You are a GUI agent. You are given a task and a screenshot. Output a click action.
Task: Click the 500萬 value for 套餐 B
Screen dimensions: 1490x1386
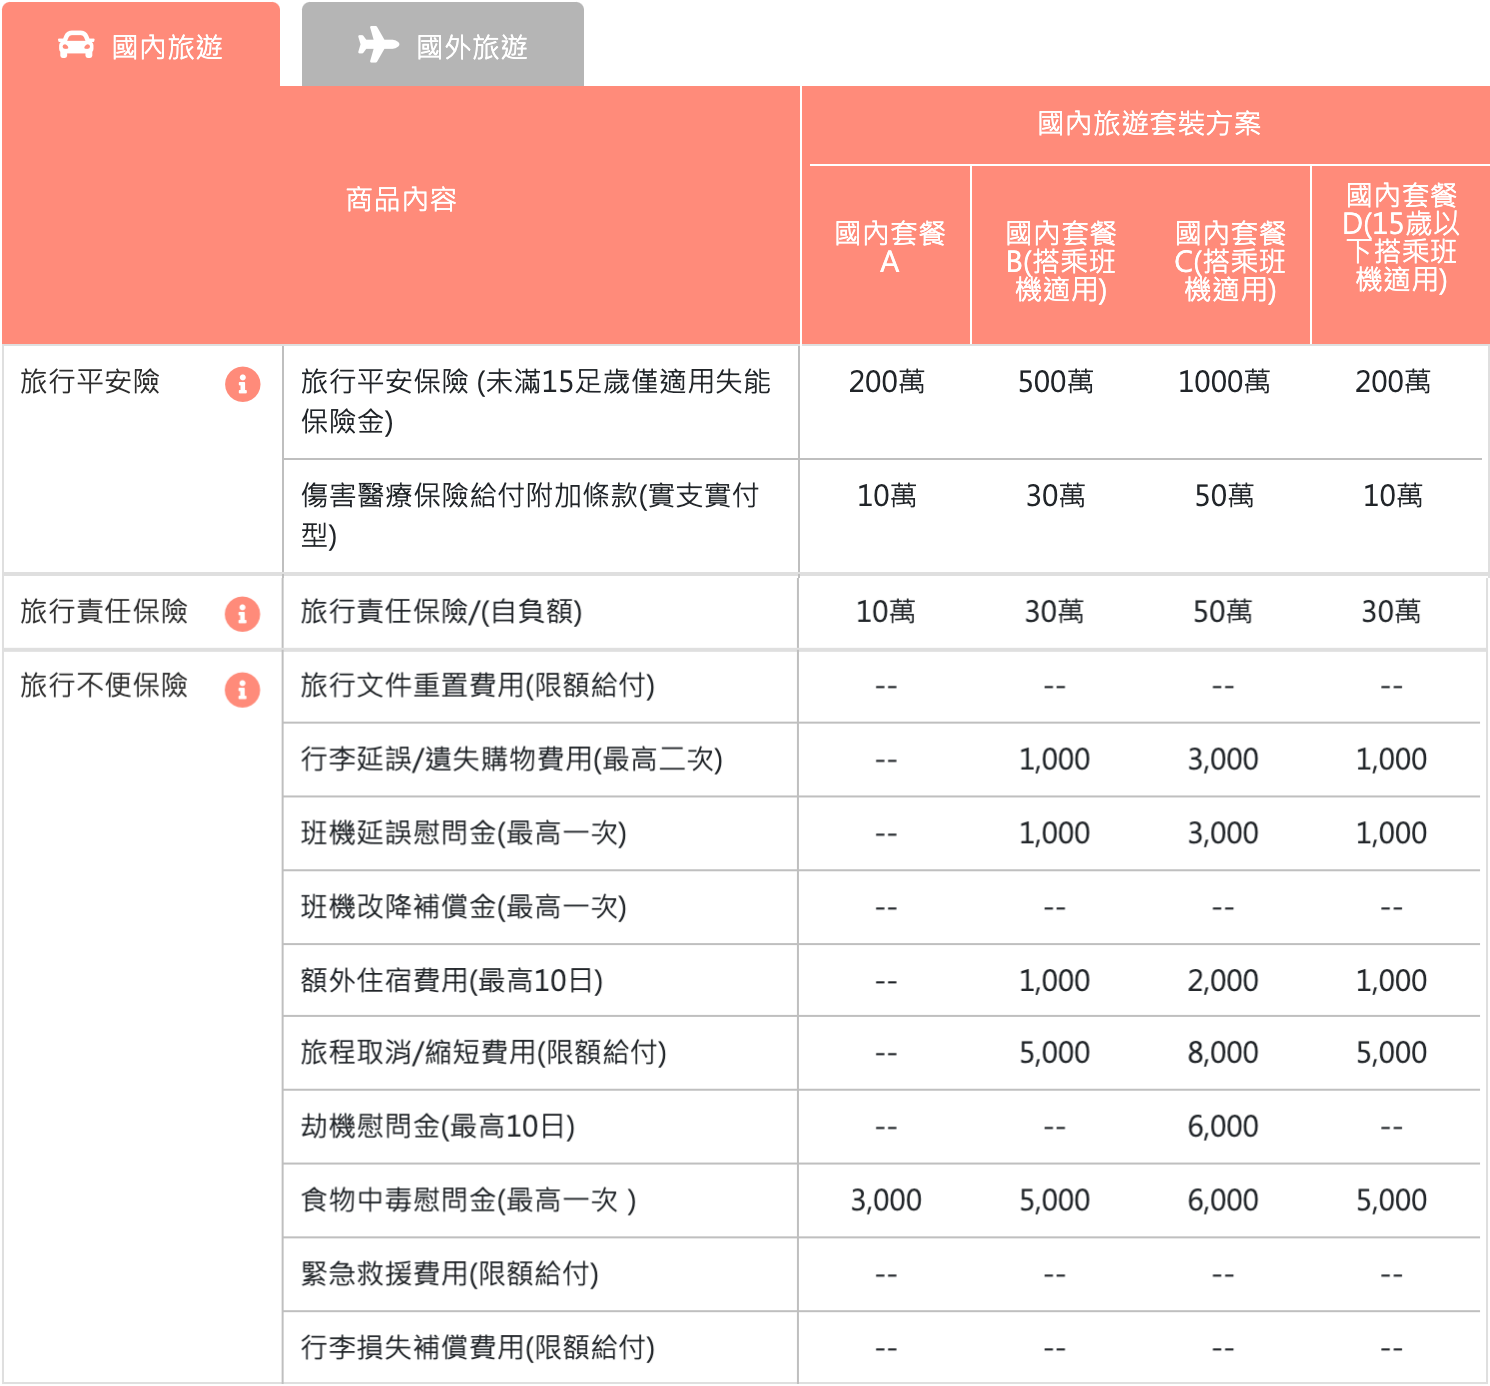pos(1055,382)
